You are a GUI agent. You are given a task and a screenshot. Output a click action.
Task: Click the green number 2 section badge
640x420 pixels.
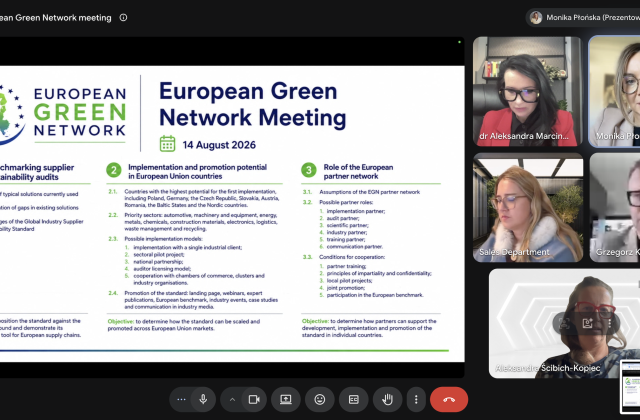pos(114,170)
